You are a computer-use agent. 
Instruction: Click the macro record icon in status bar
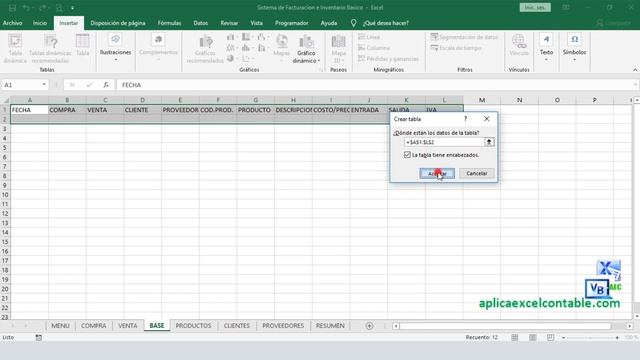pyautogui.click(x=39, y=338)
